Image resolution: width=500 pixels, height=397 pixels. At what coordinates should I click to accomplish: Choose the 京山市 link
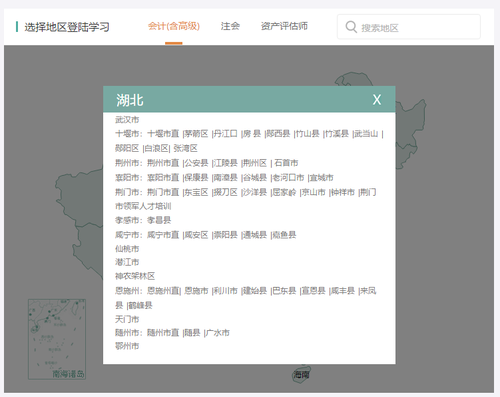coord(314,192)
